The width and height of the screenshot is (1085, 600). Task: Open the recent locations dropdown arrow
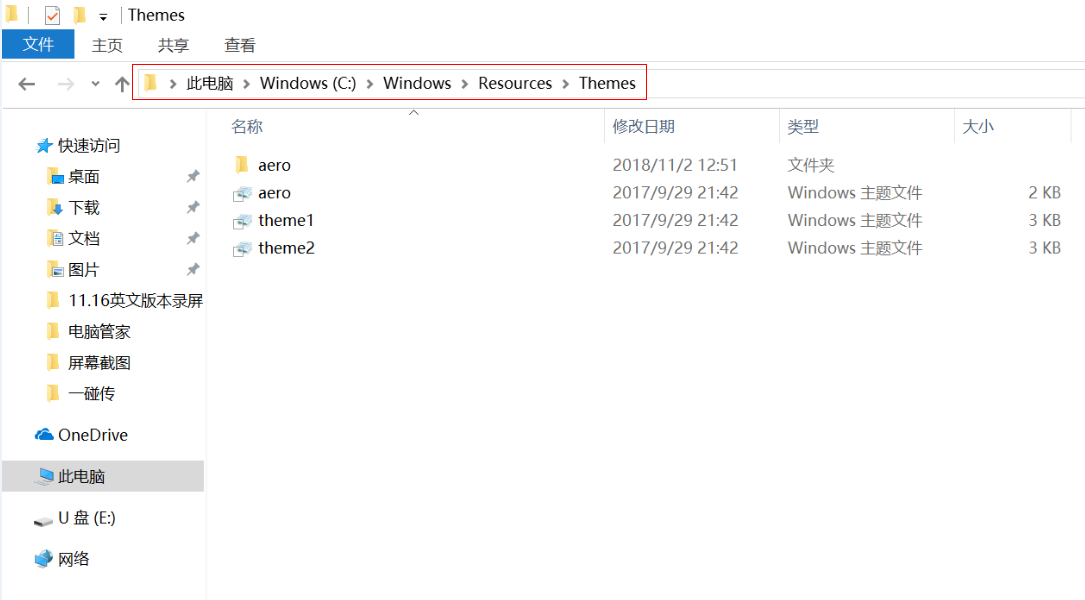coord(95,84)
